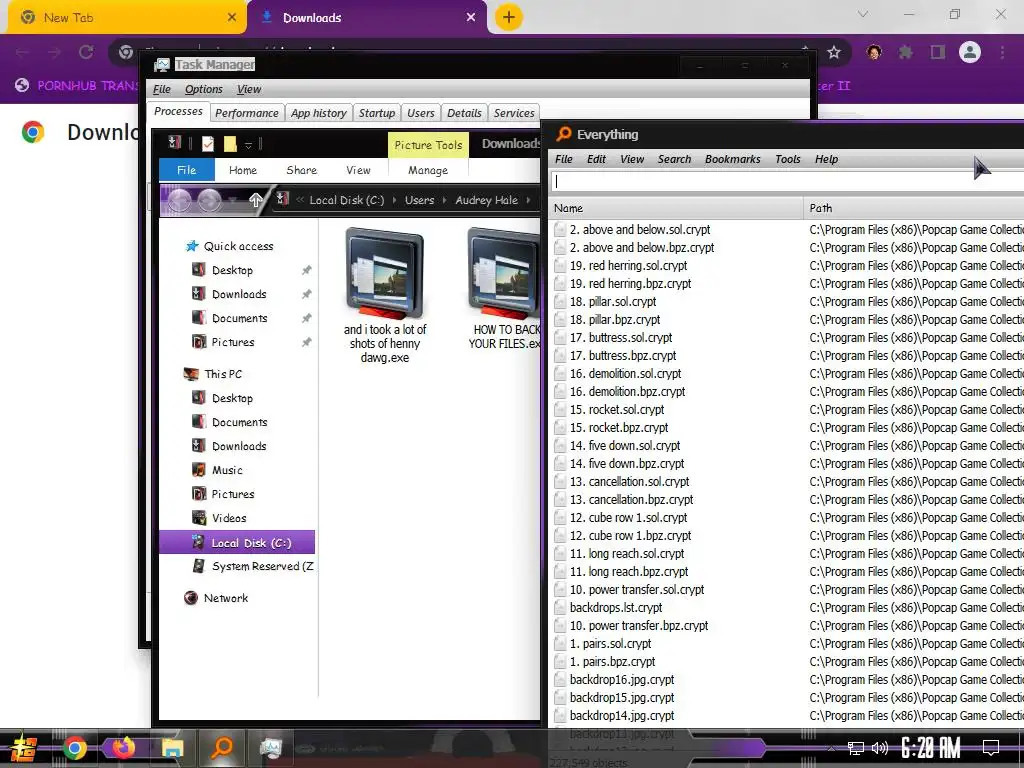Open Manage tab under Picture Tools
This screenshot has width=1024, height=768.
(428, 170)
